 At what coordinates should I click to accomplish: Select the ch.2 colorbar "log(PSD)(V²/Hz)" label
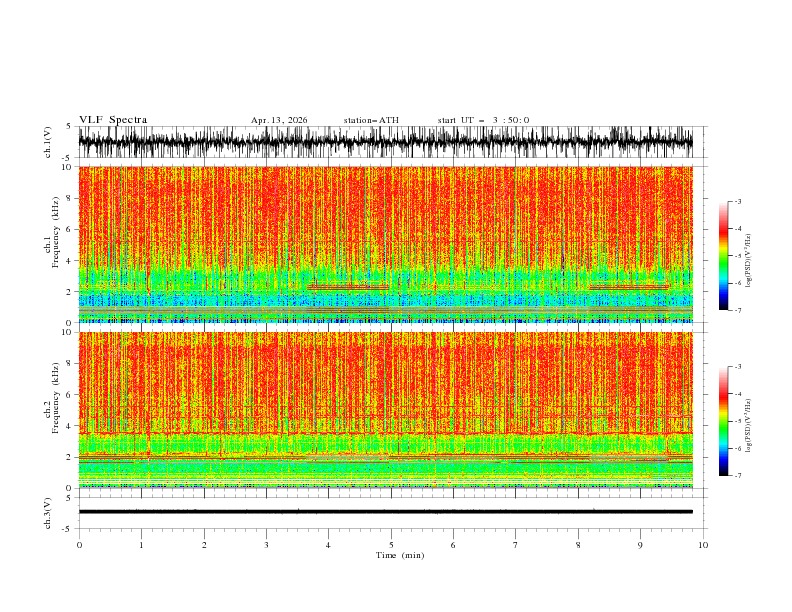click(x=748, y=425)
